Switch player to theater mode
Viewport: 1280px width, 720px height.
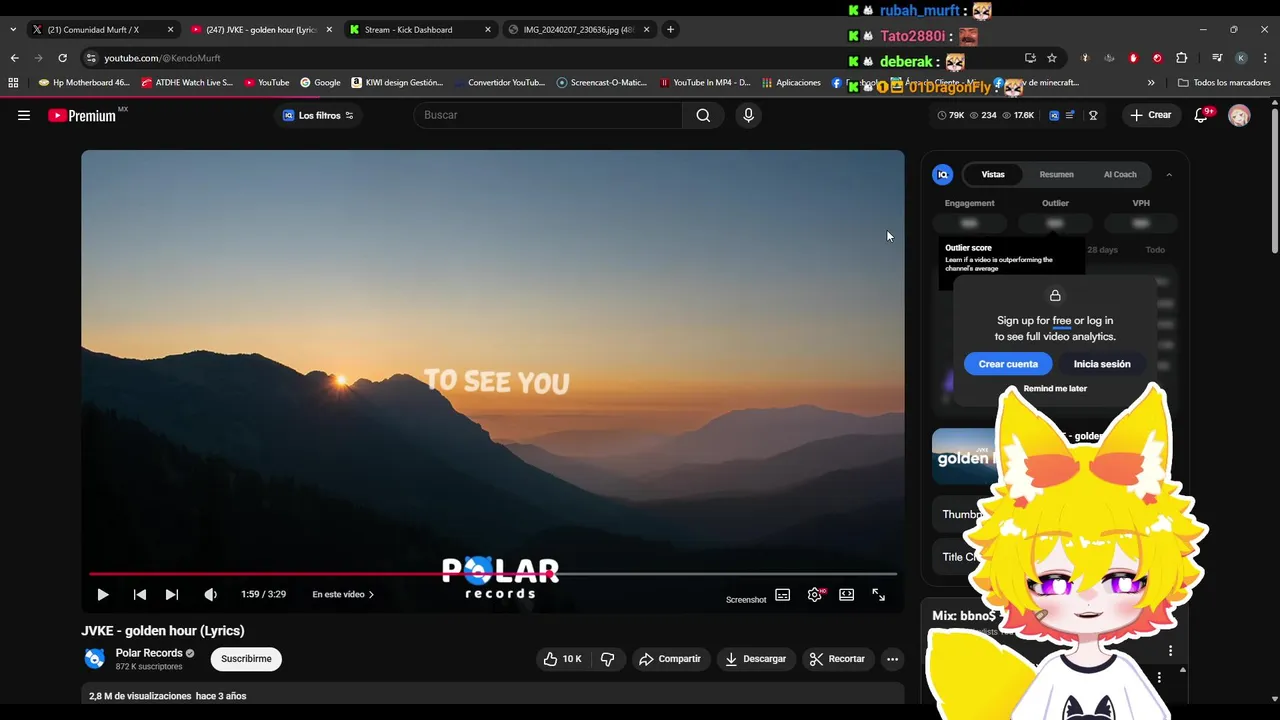(x=847, y=594)
